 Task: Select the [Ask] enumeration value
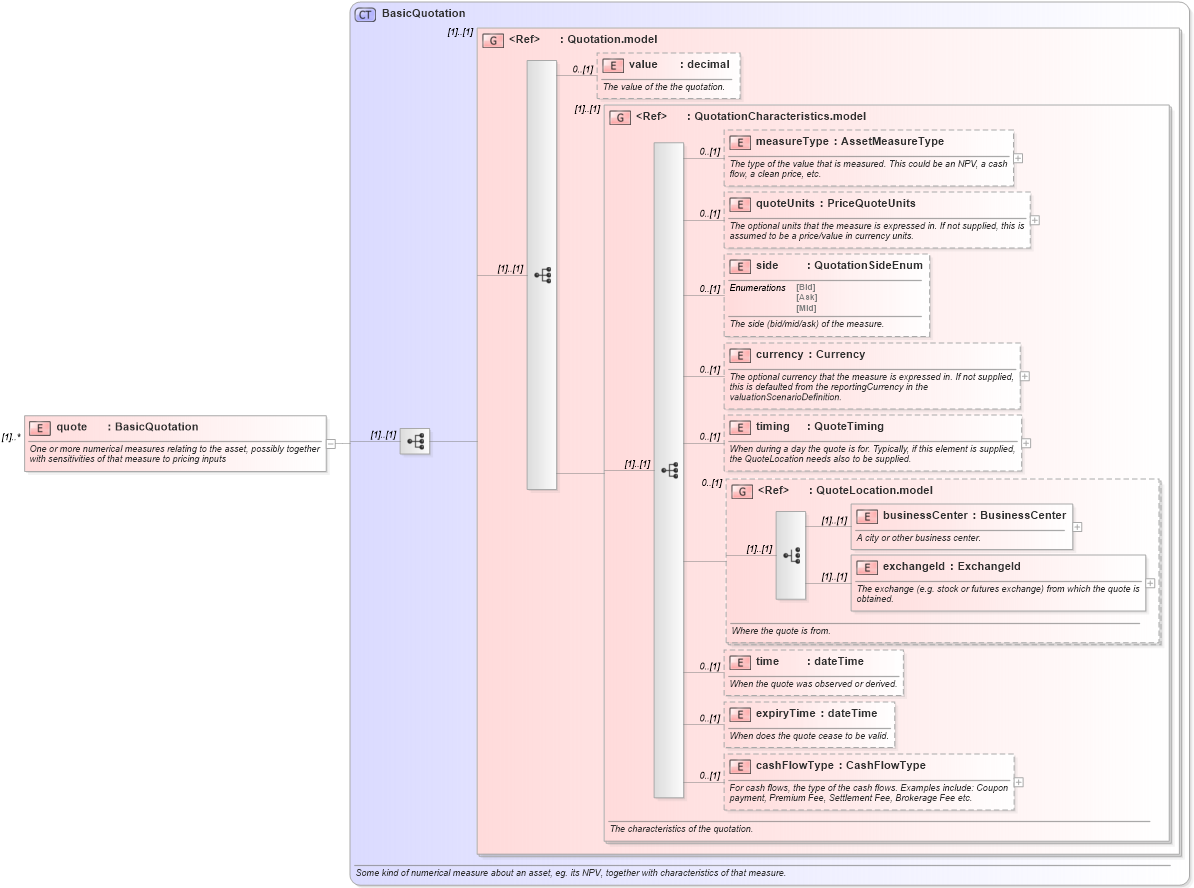click(x=806, y=297)
